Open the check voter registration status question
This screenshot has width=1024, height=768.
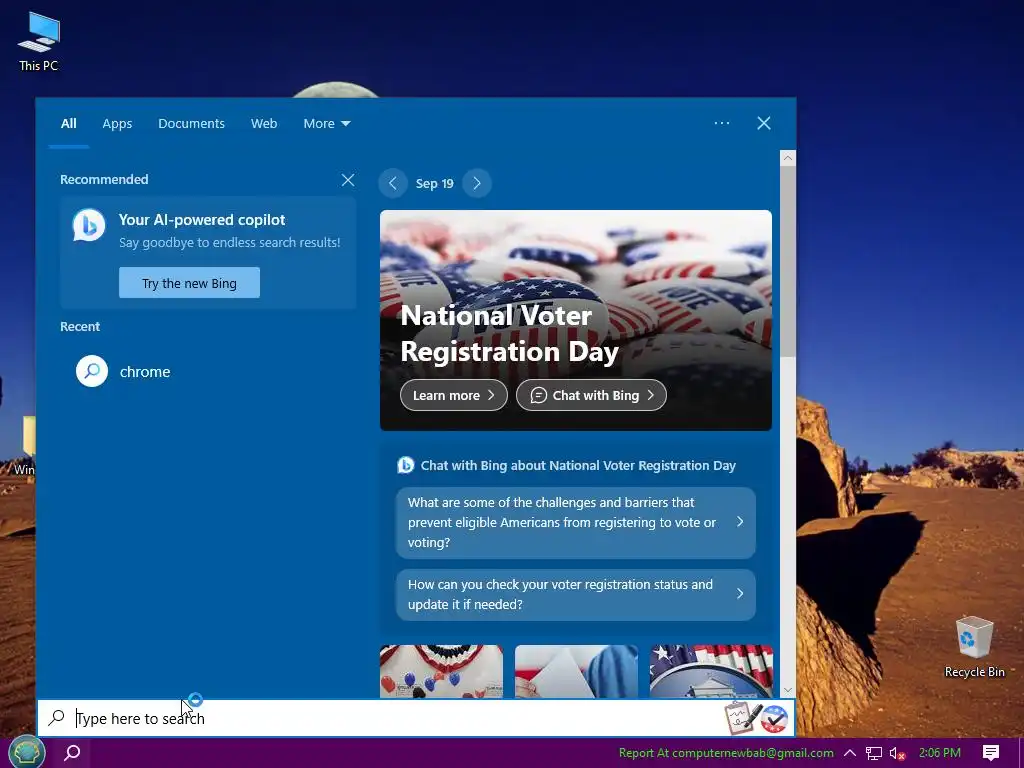[575, 594]
